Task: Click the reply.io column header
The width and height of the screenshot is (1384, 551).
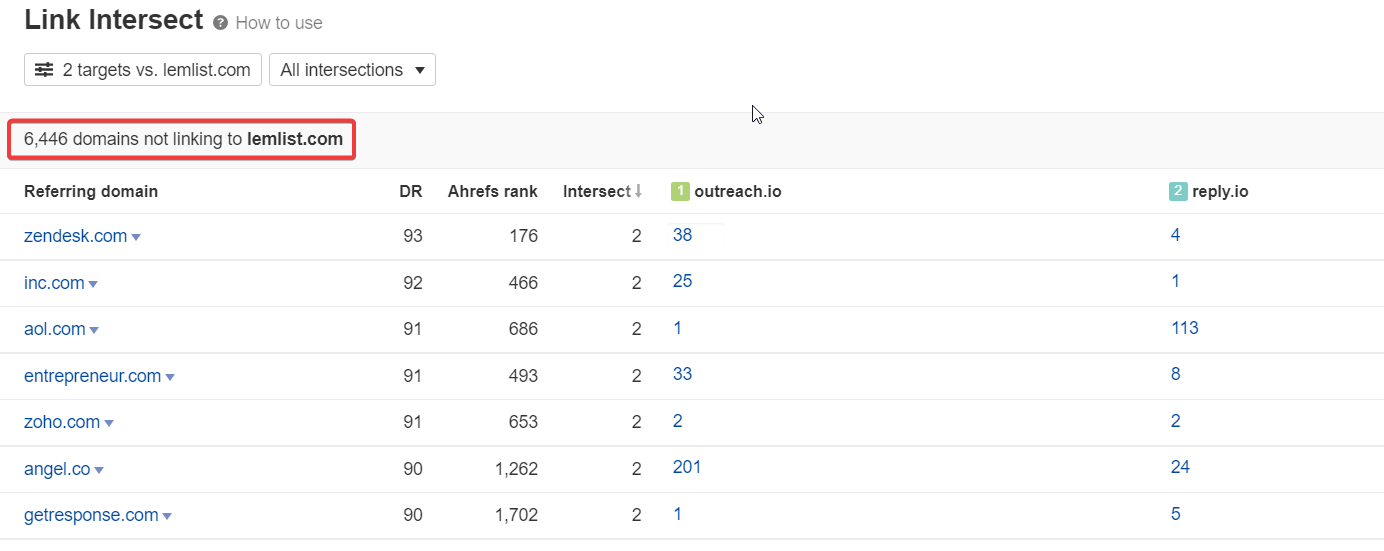Action: [1220, 191]
